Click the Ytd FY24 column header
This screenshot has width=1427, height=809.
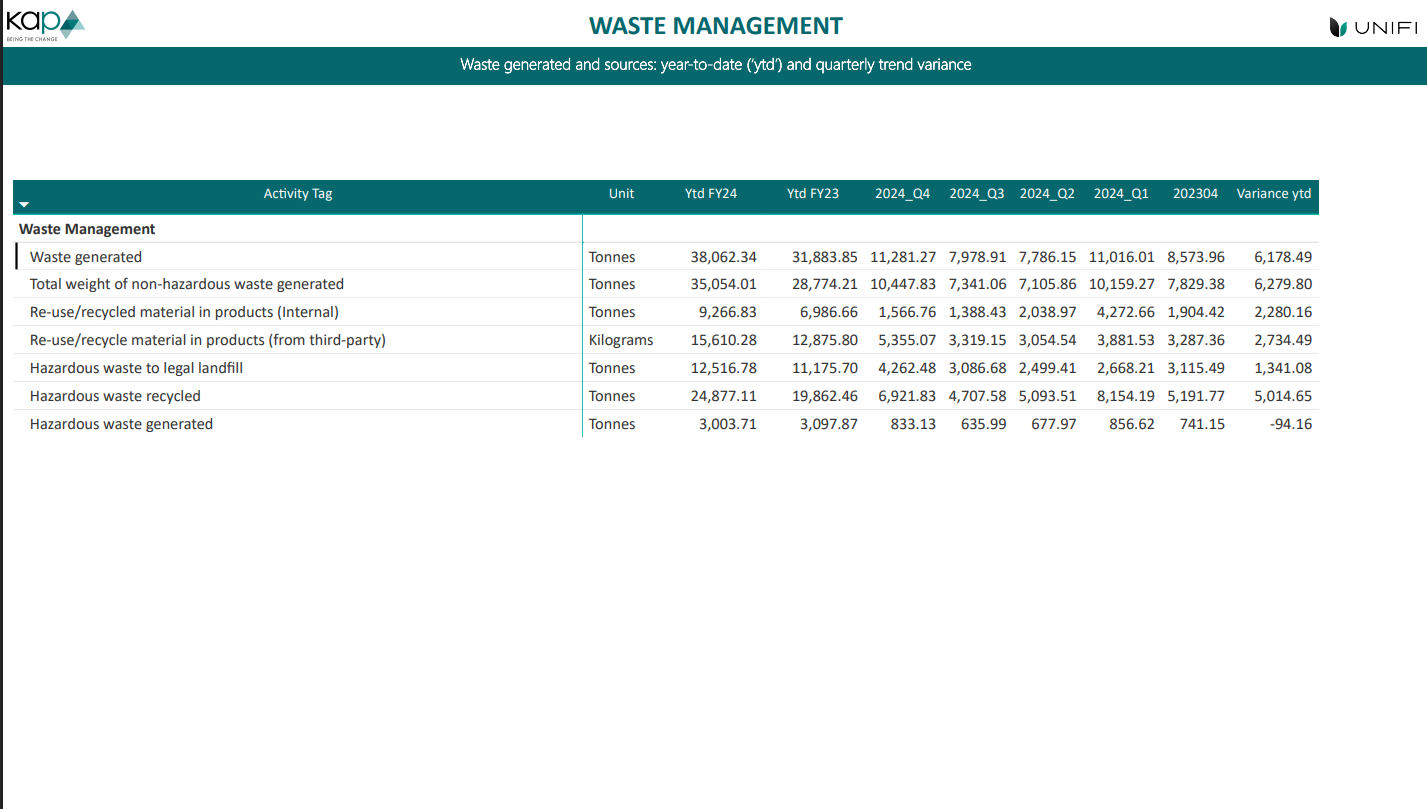pyautogui.click(x=711, y=194)
